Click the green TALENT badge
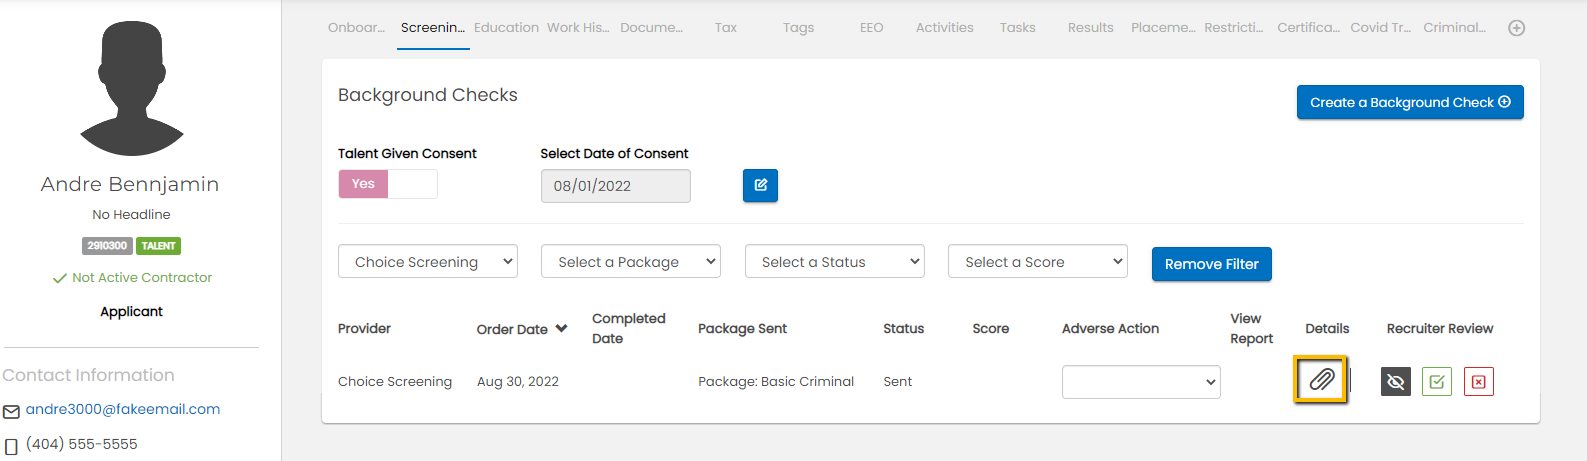Screen dimensions: 1587x461 [x=158, y=246]
